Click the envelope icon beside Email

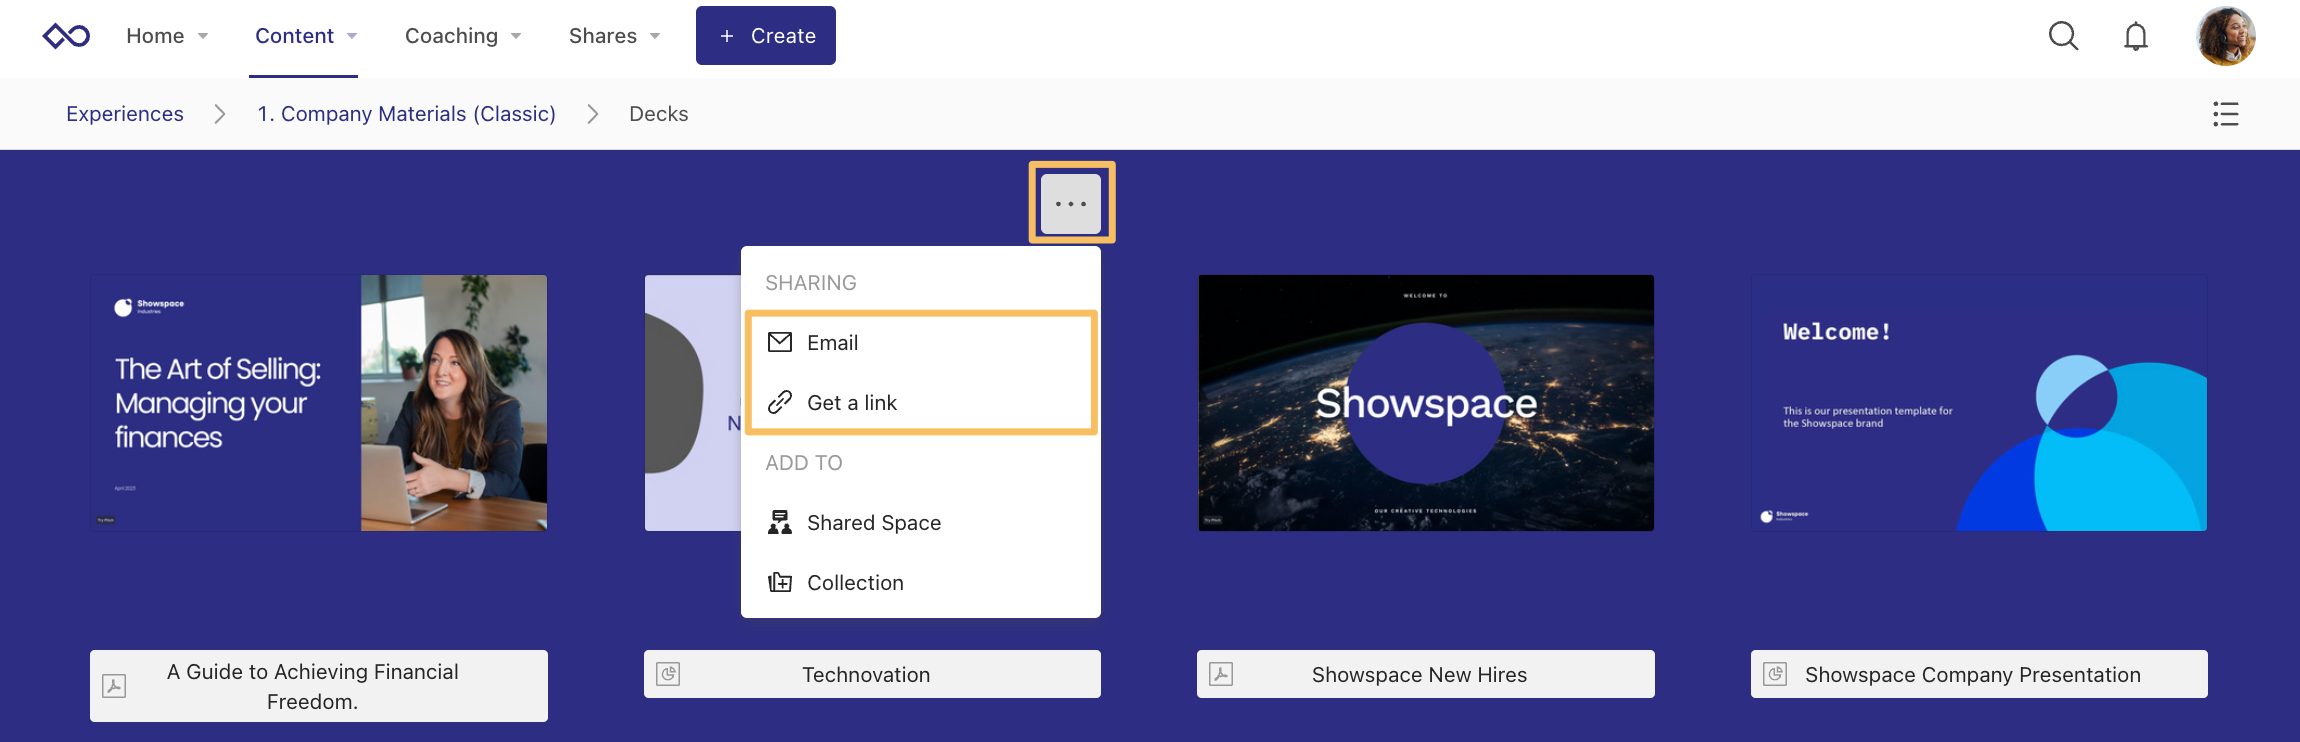pos(780,342)
